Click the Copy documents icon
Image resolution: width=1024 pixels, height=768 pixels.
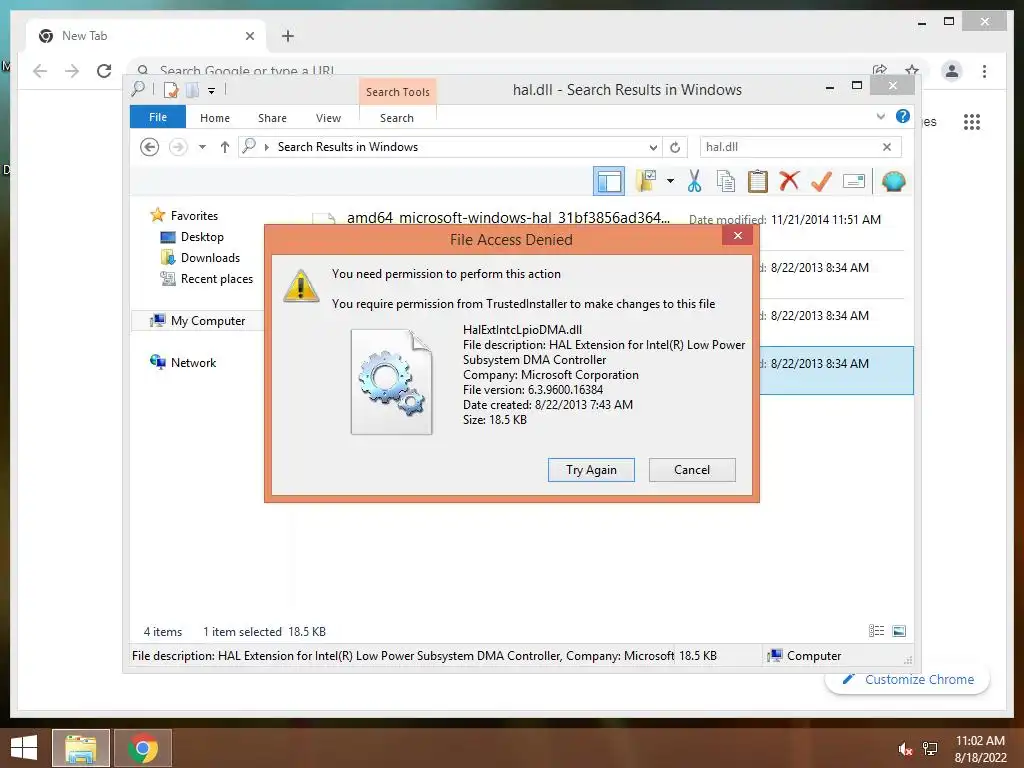726,181
